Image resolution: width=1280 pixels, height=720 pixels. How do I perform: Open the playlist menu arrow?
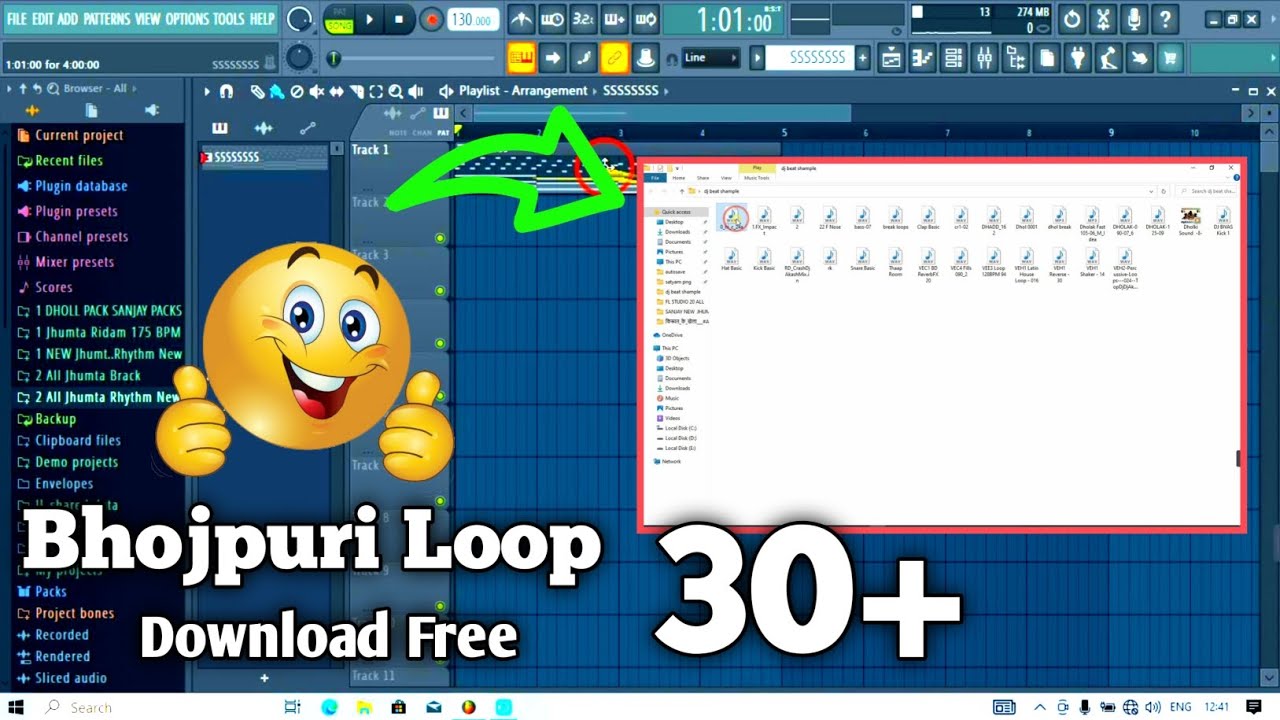point(207,91)
